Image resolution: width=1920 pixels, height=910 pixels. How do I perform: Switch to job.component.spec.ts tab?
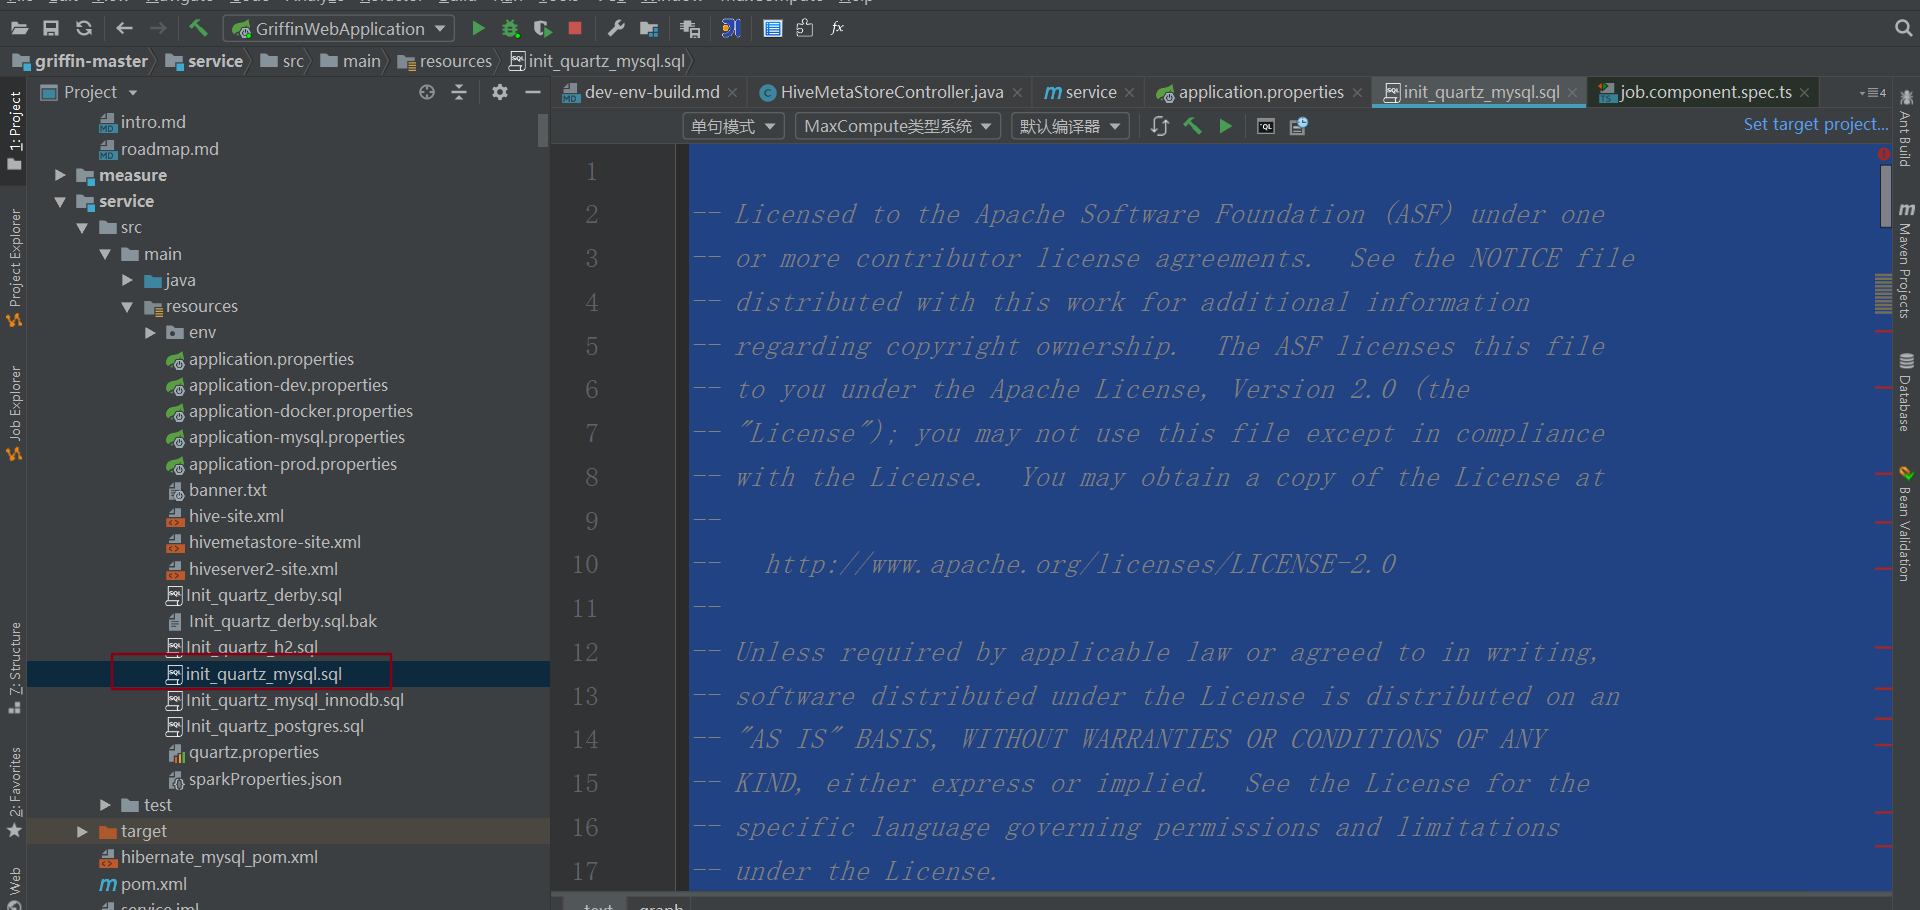click(x=1705, y=92)
